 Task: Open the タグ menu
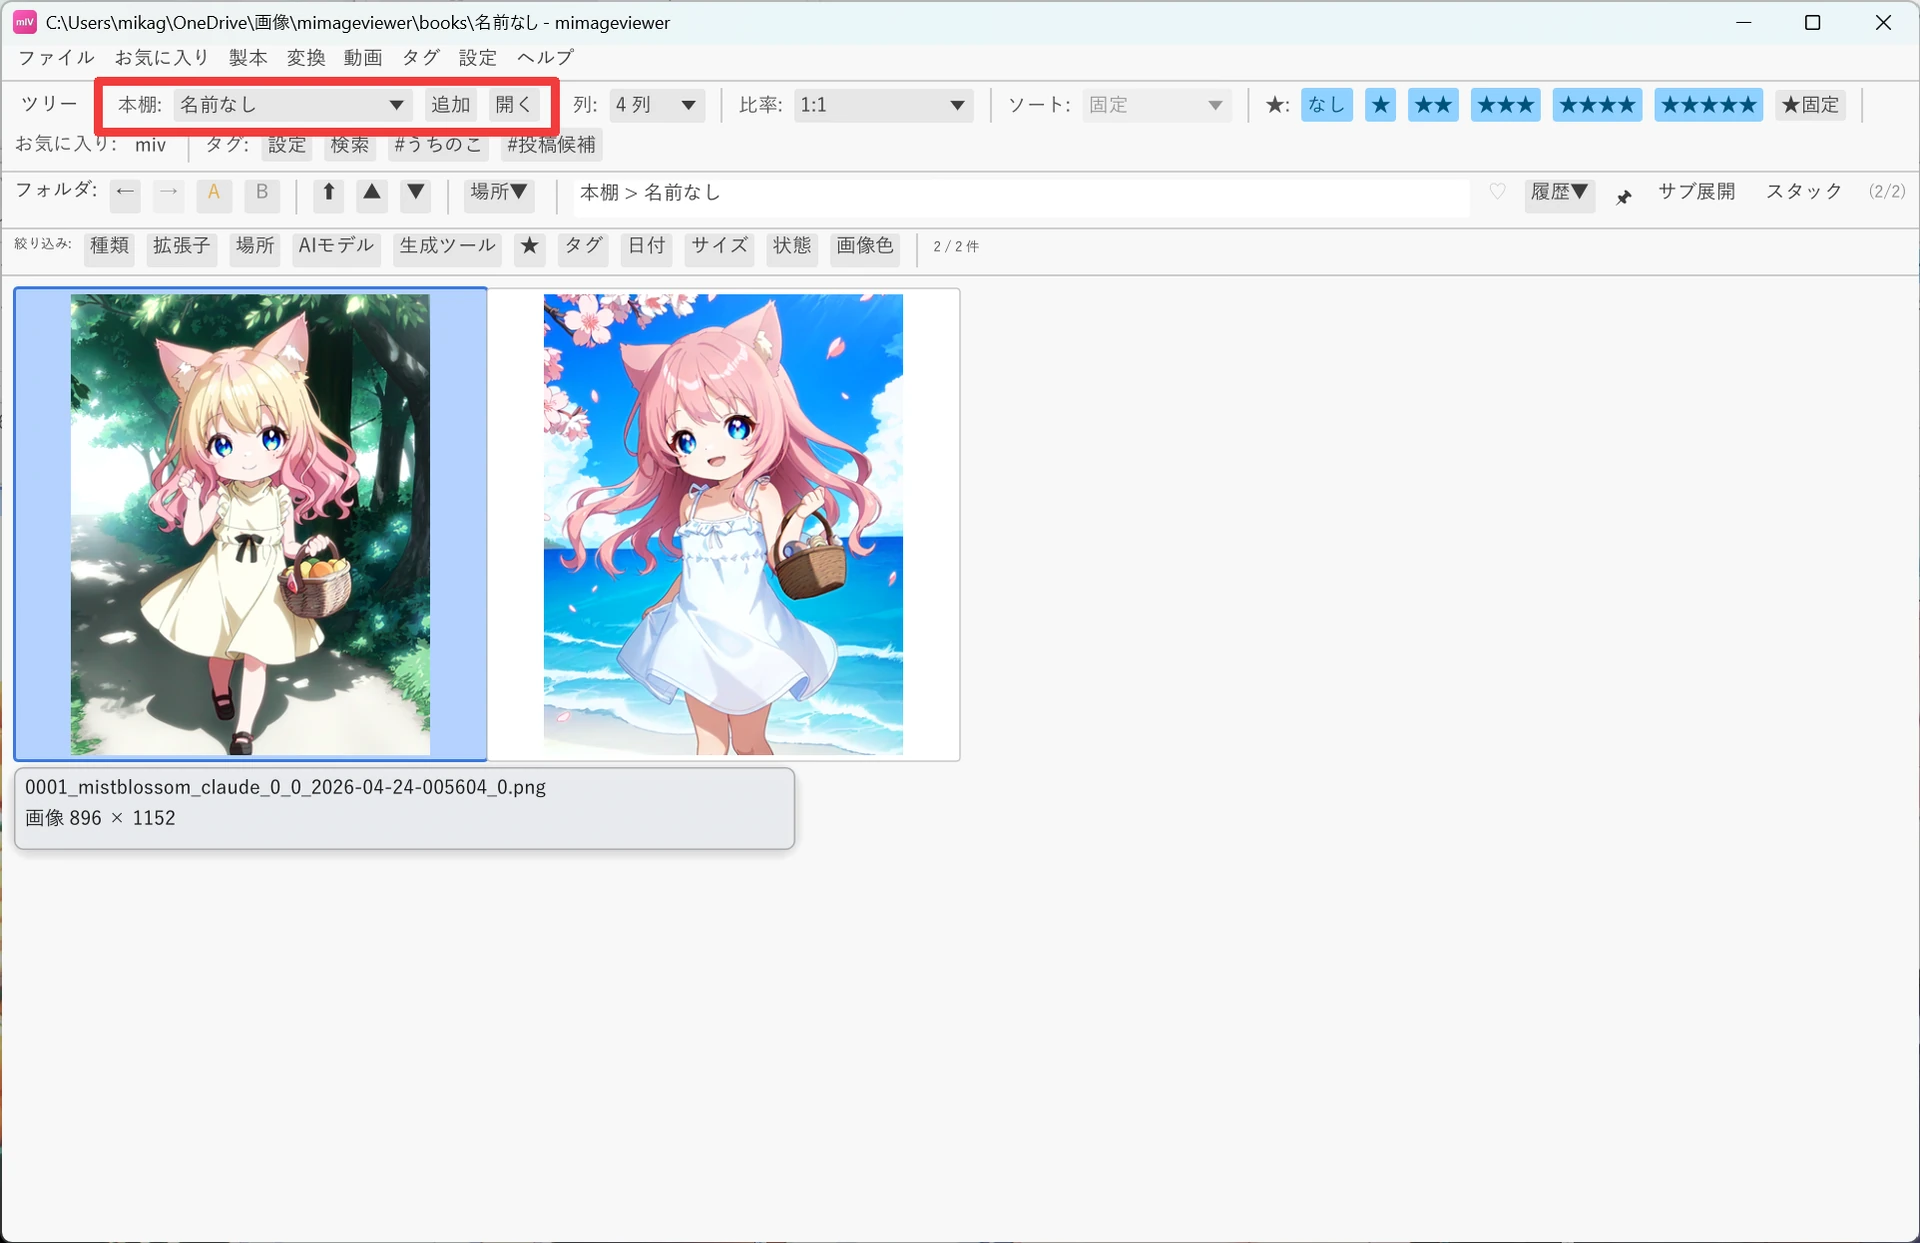tap(421, 58)
